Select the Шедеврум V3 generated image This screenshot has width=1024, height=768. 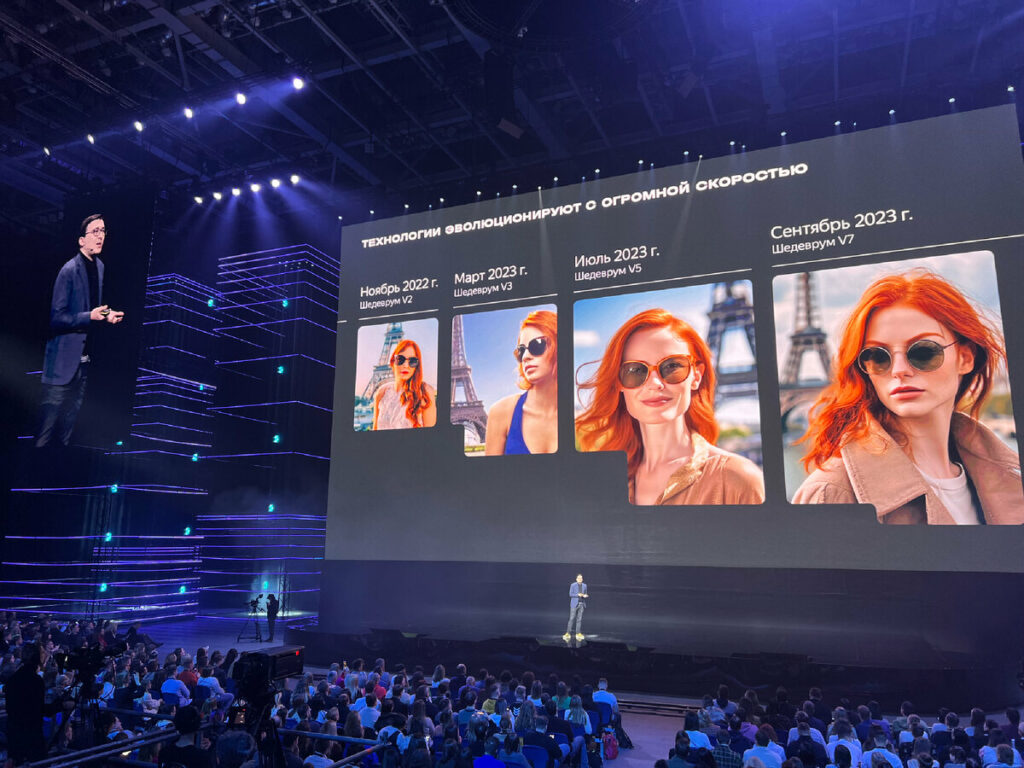[504, 379]
